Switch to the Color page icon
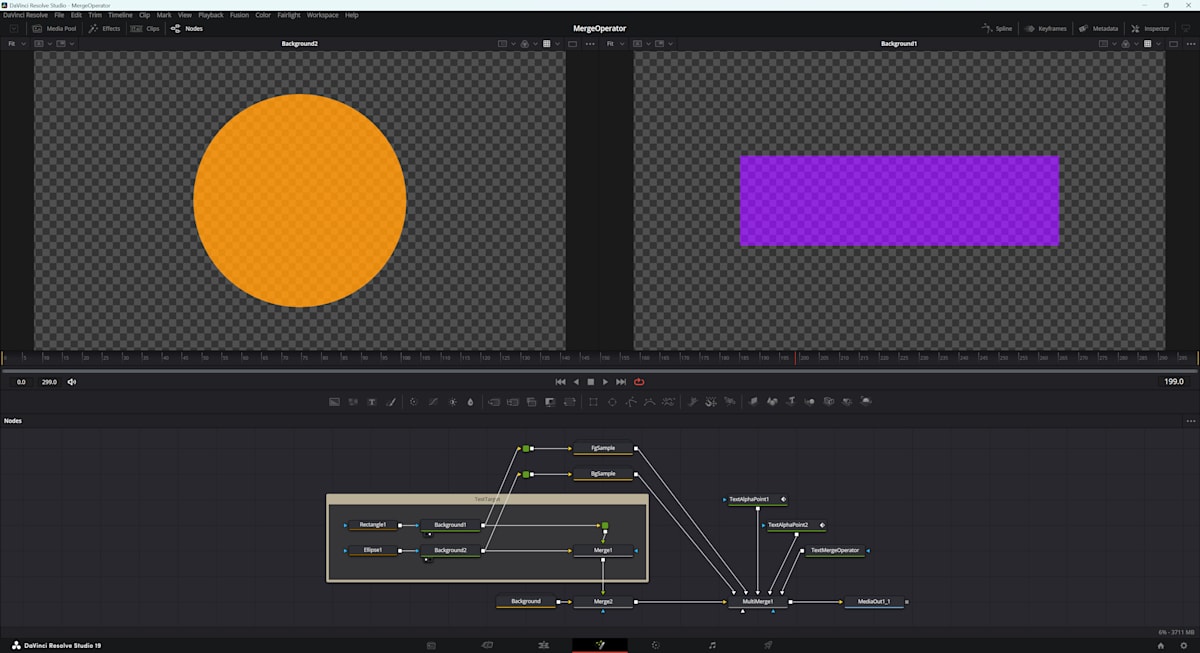The height and width of the screenshot is (653, 1200). tap(656, 646)
